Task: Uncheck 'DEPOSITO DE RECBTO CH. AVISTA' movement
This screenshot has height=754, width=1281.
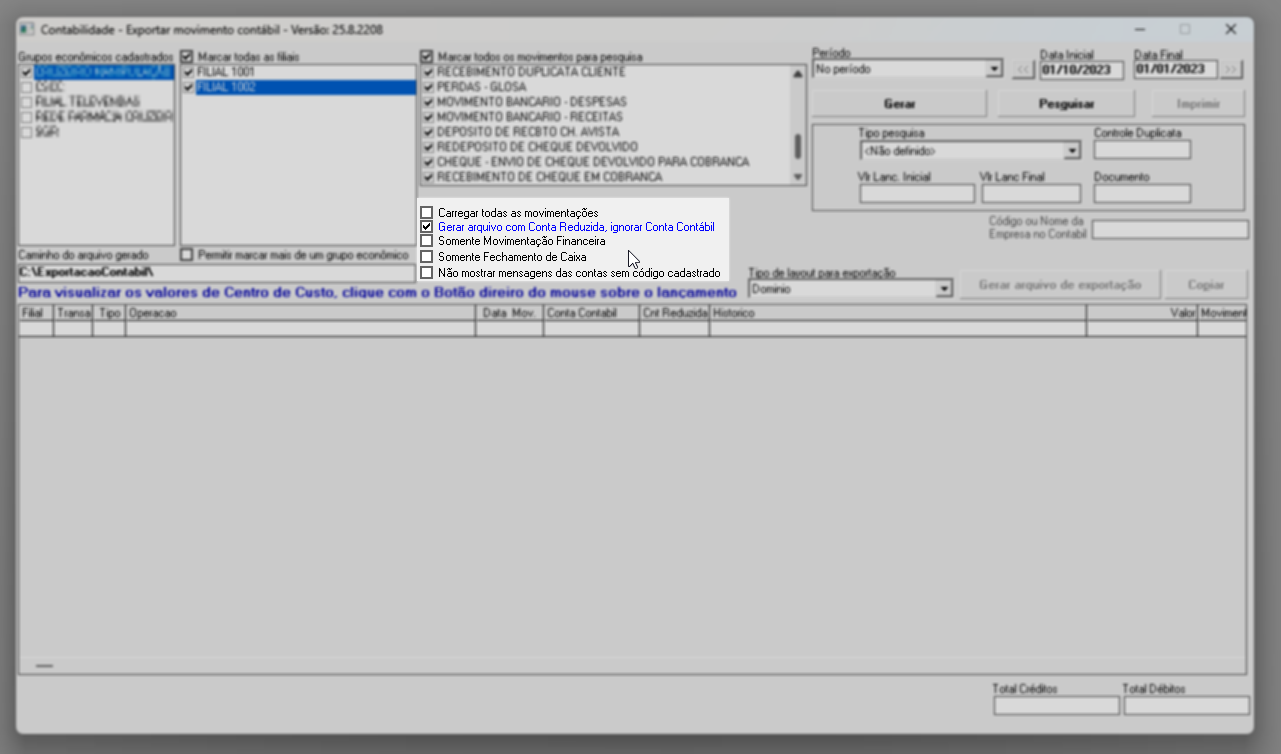Action: (x=429, y=132)
